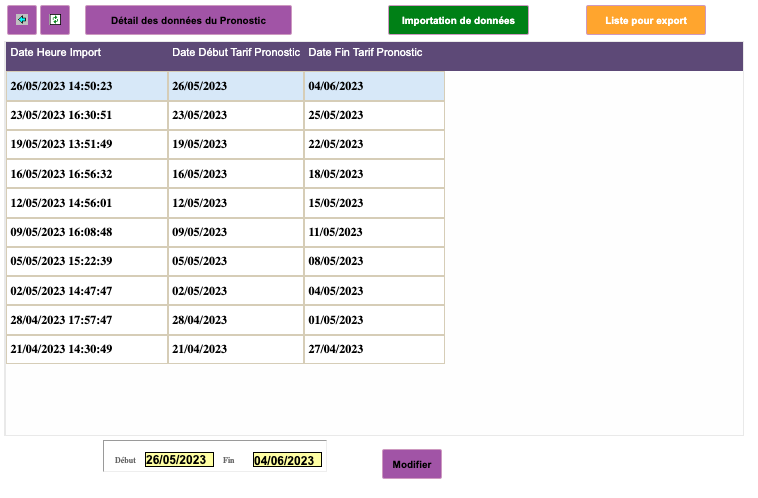Select the row imported 16/05/2023 16:56:32
Viewport: 758px width, 498px height.
225,174
